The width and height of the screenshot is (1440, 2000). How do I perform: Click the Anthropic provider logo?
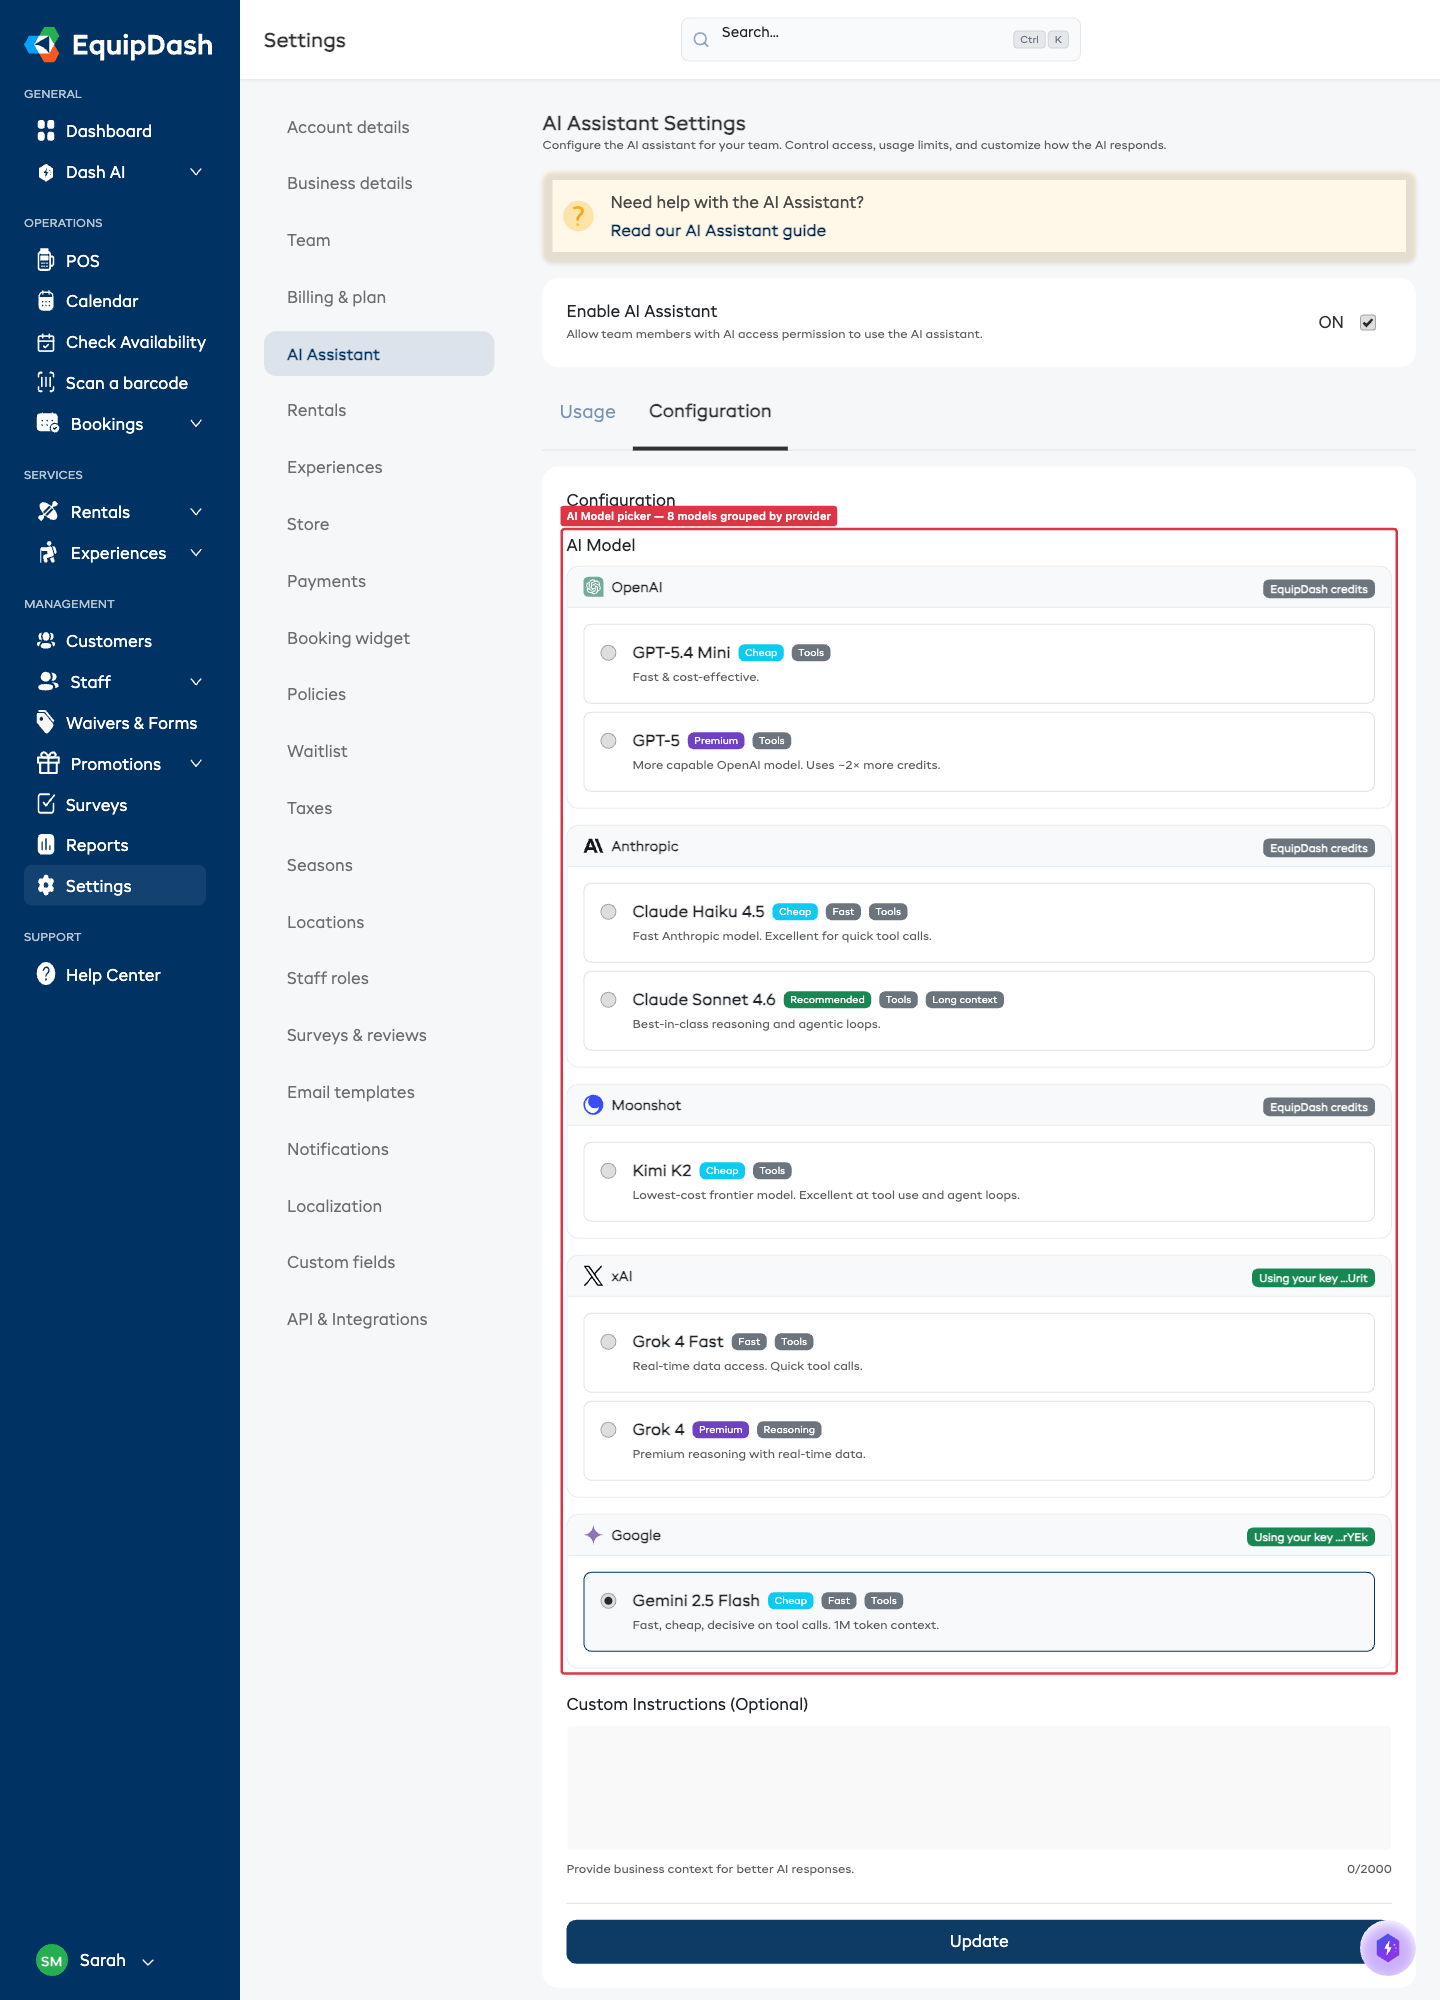(593, 846)
